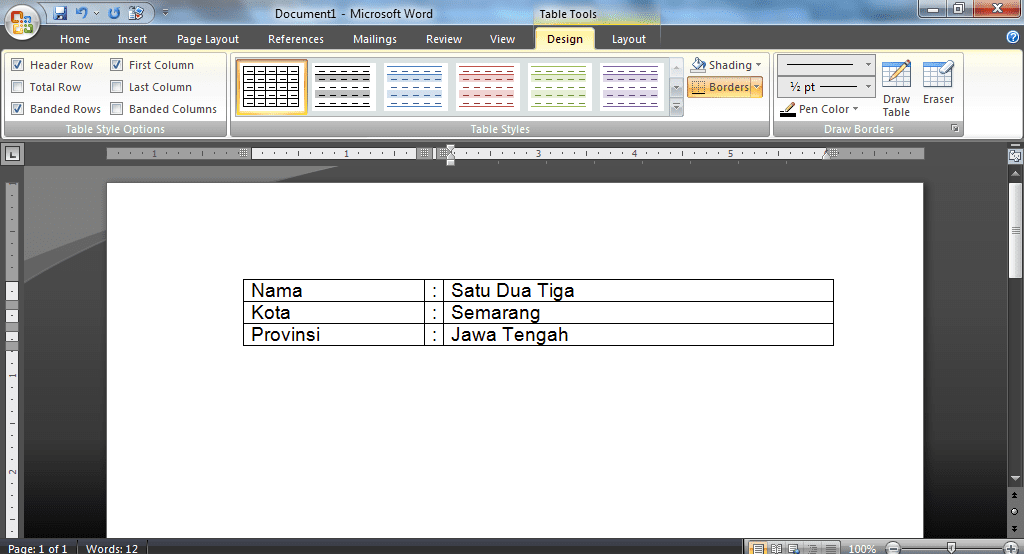The height and width of the screenshot is (554, 1024).
Task: Apply the purple Light Shading table style
Action: click(x=630, y=86)
